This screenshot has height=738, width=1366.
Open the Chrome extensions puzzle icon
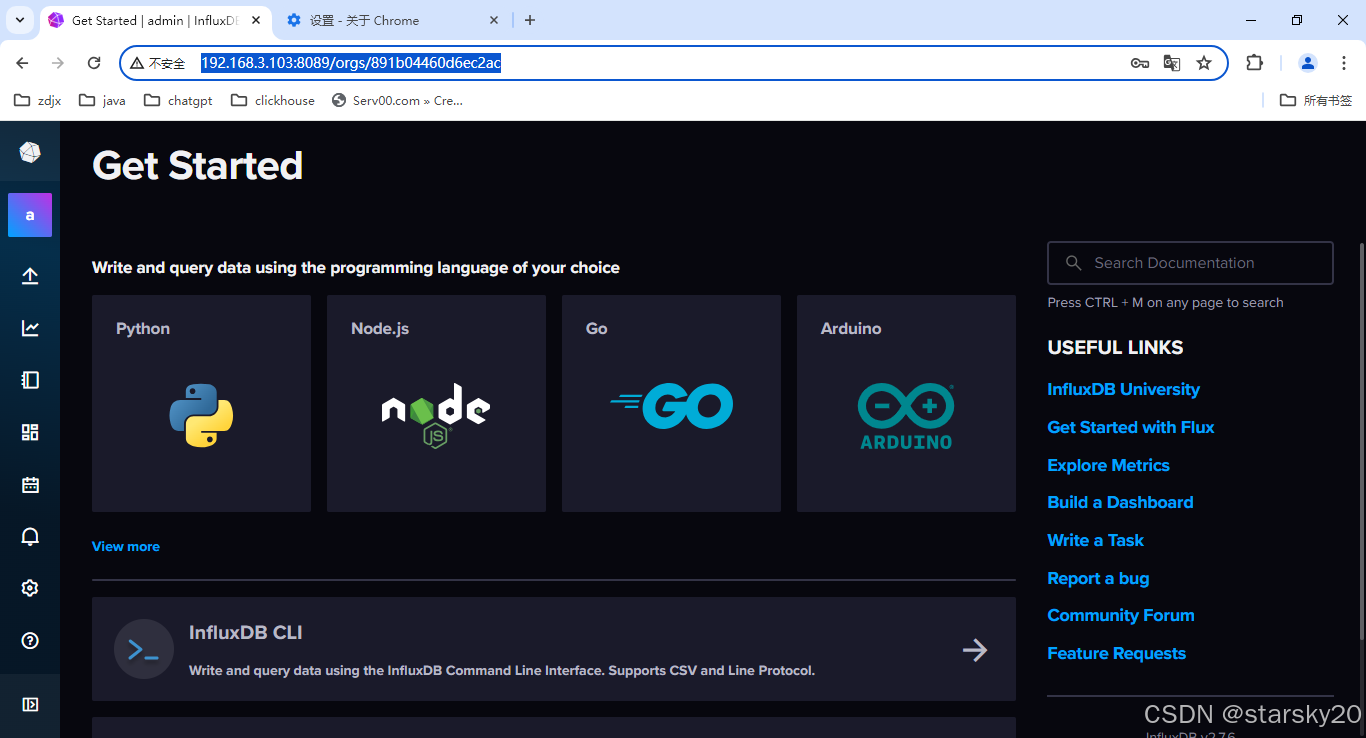tap(1254, 62)
